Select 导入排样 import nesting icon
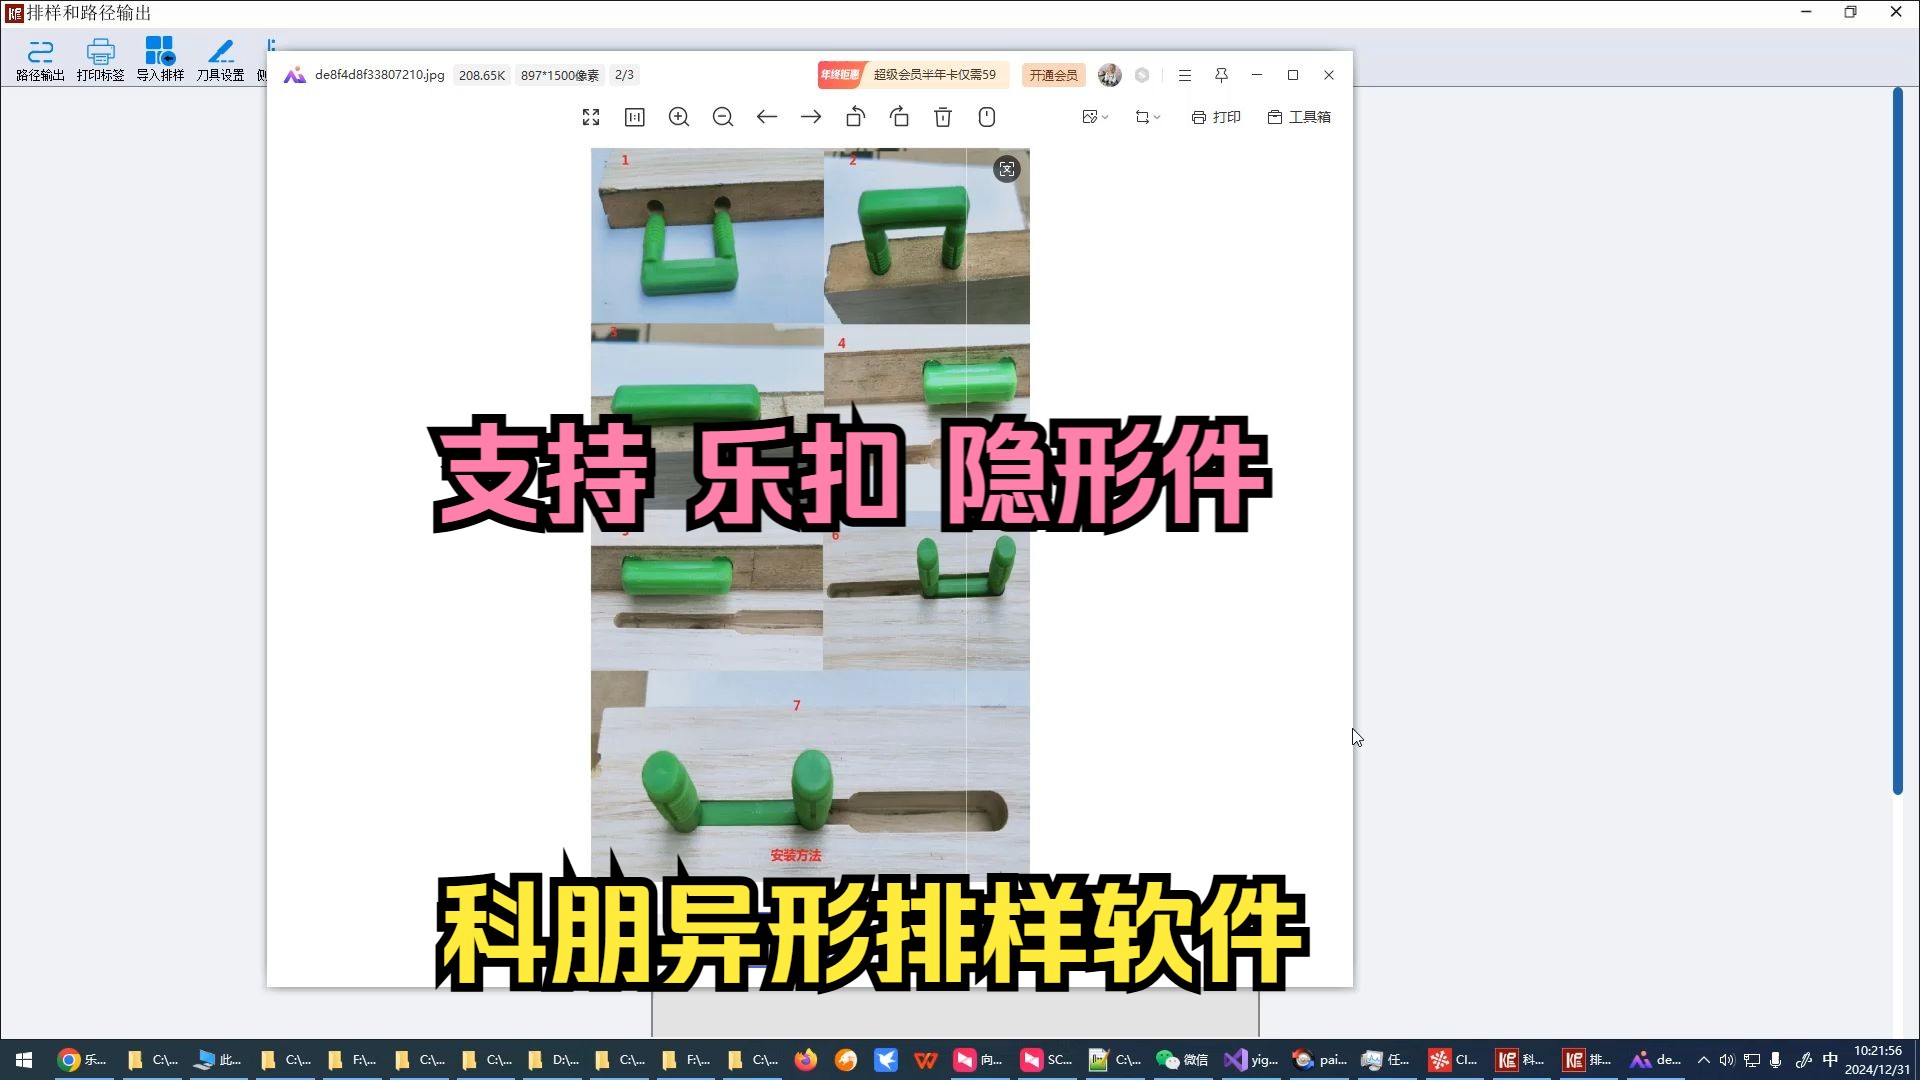The image size is (1920, 1080). (x=160, y=60)
